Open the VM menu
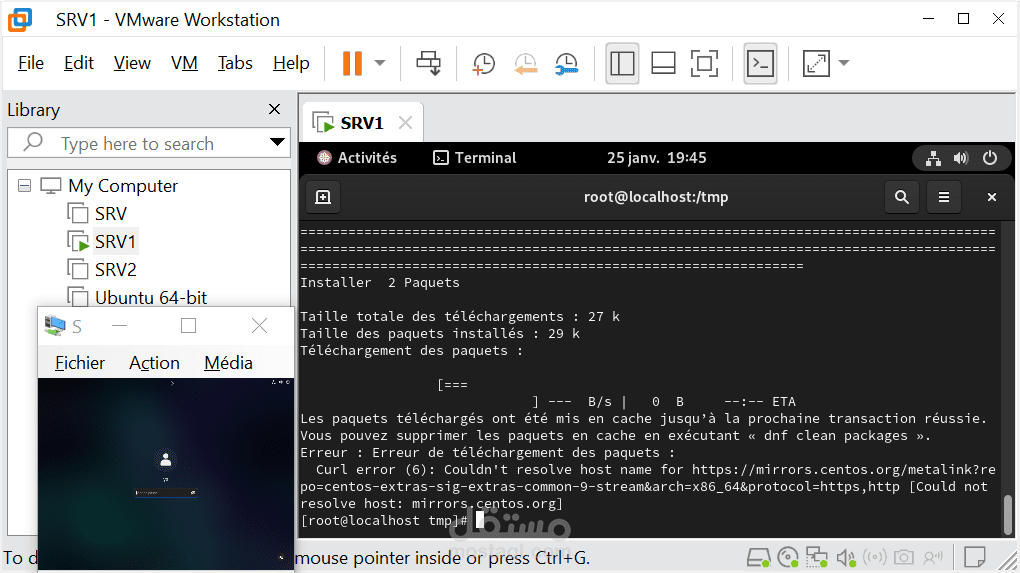Viewport: 1020px width, 573px height. click(184, 63)
